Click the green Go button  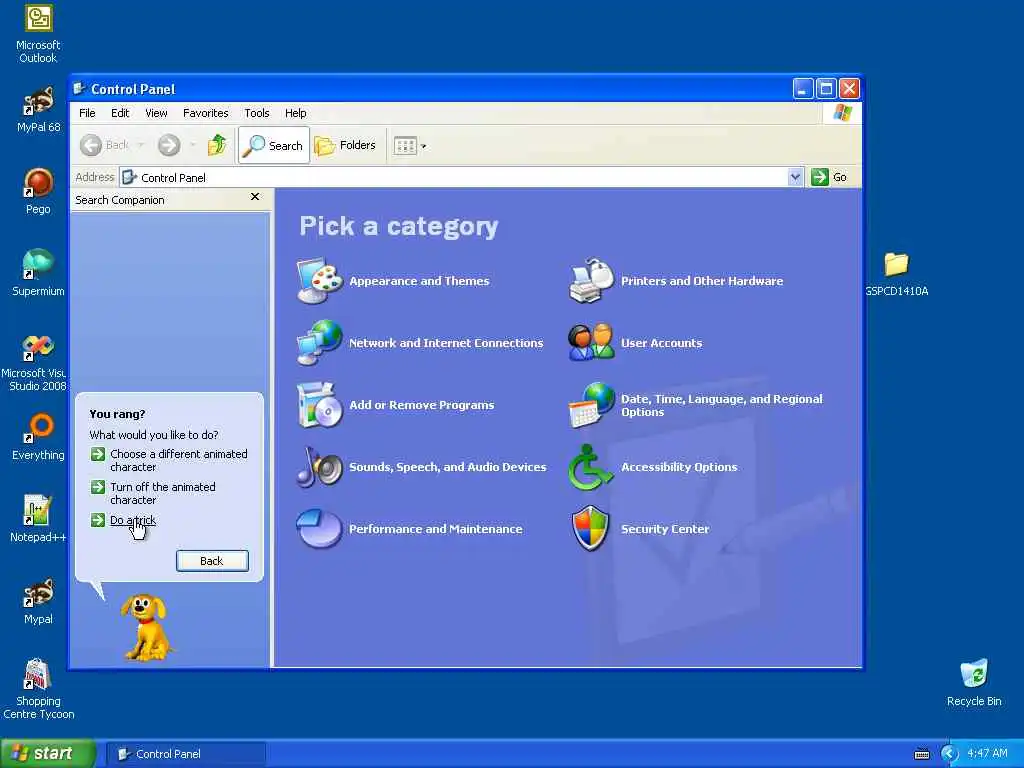tap(829, 177)
